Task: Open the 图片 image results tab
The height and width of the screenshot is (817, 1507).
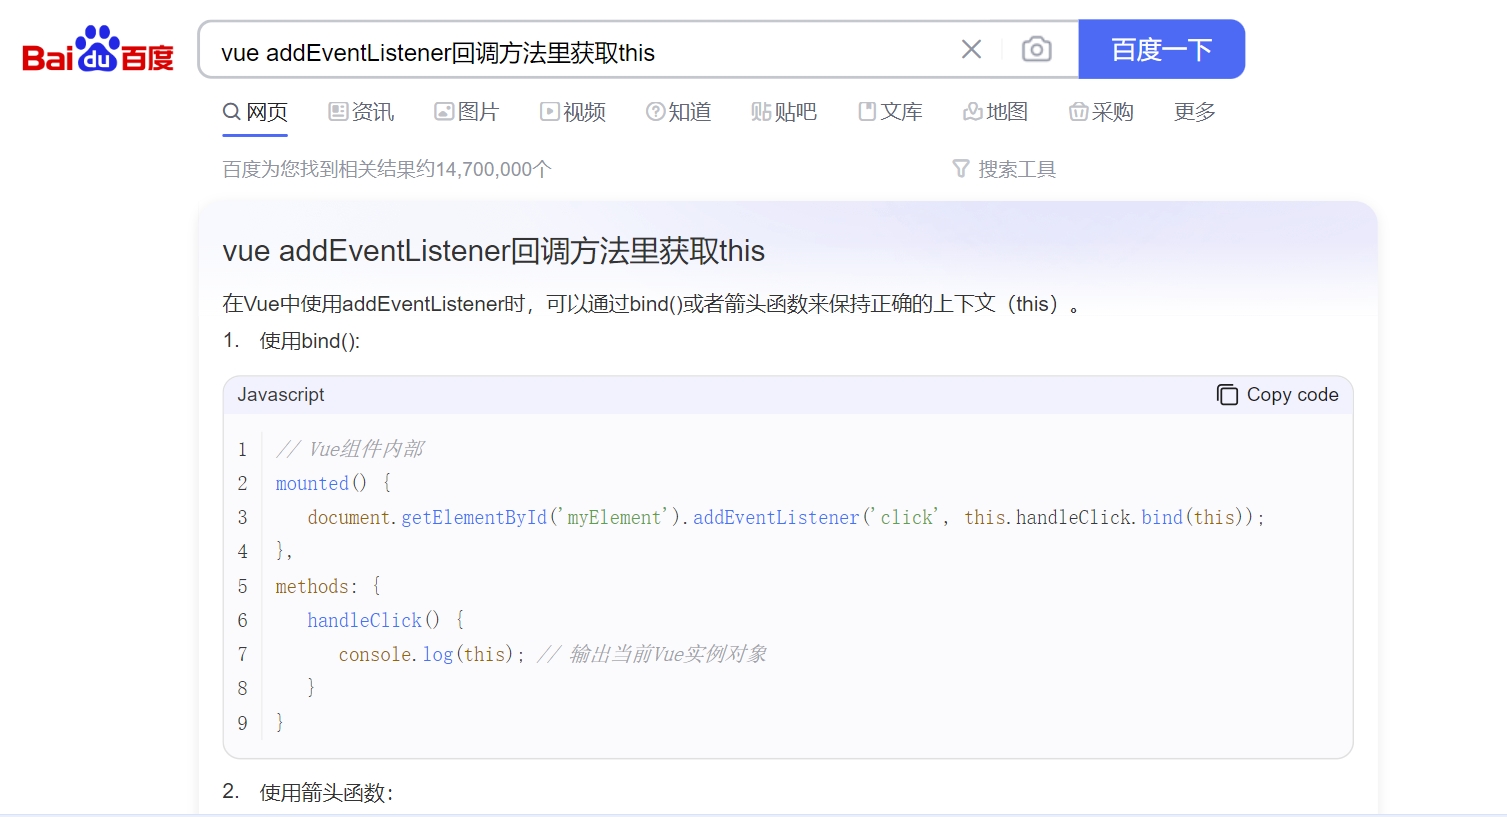Action: pyautogui.click(x=467, y=112)
